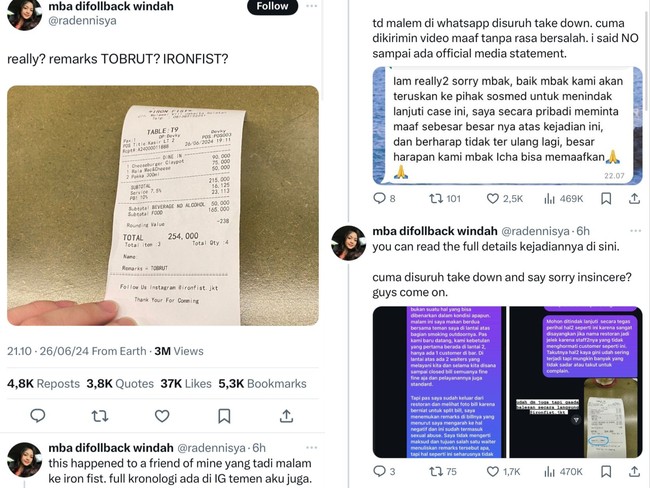Click the Follow button

coord(272,6)
